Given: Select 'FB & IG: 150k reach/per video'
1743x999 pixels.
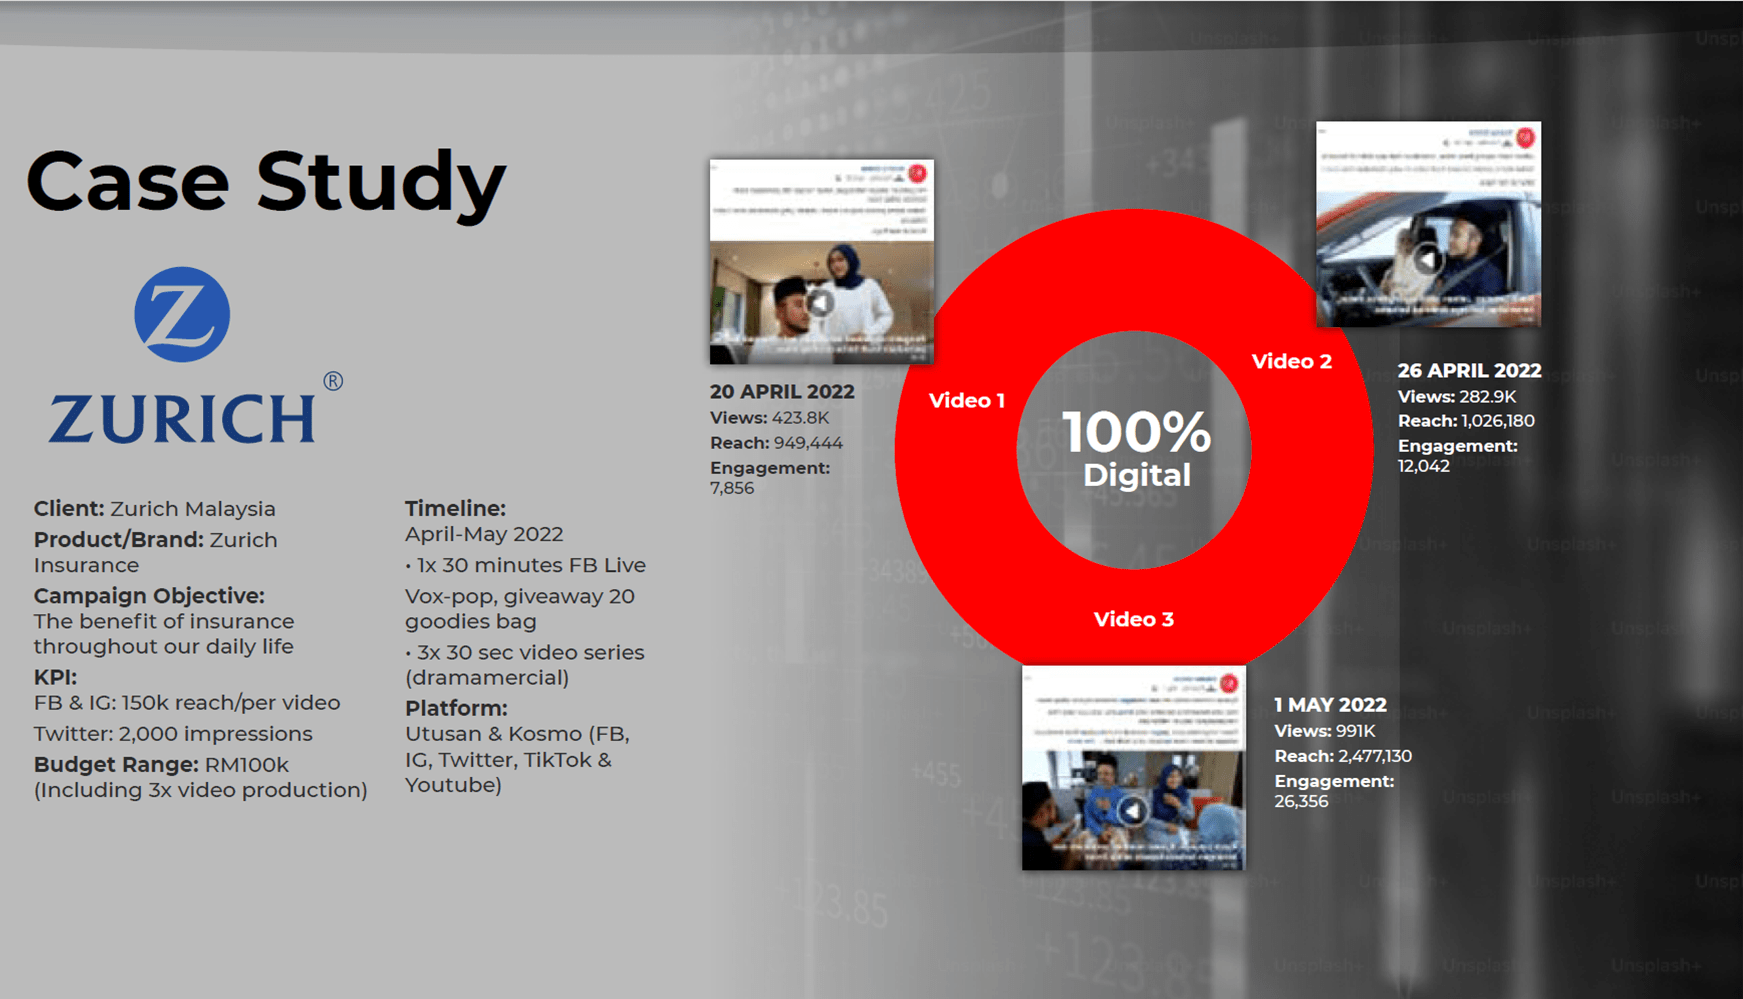Looking at the screenshot, I should (x=187, y=703).
